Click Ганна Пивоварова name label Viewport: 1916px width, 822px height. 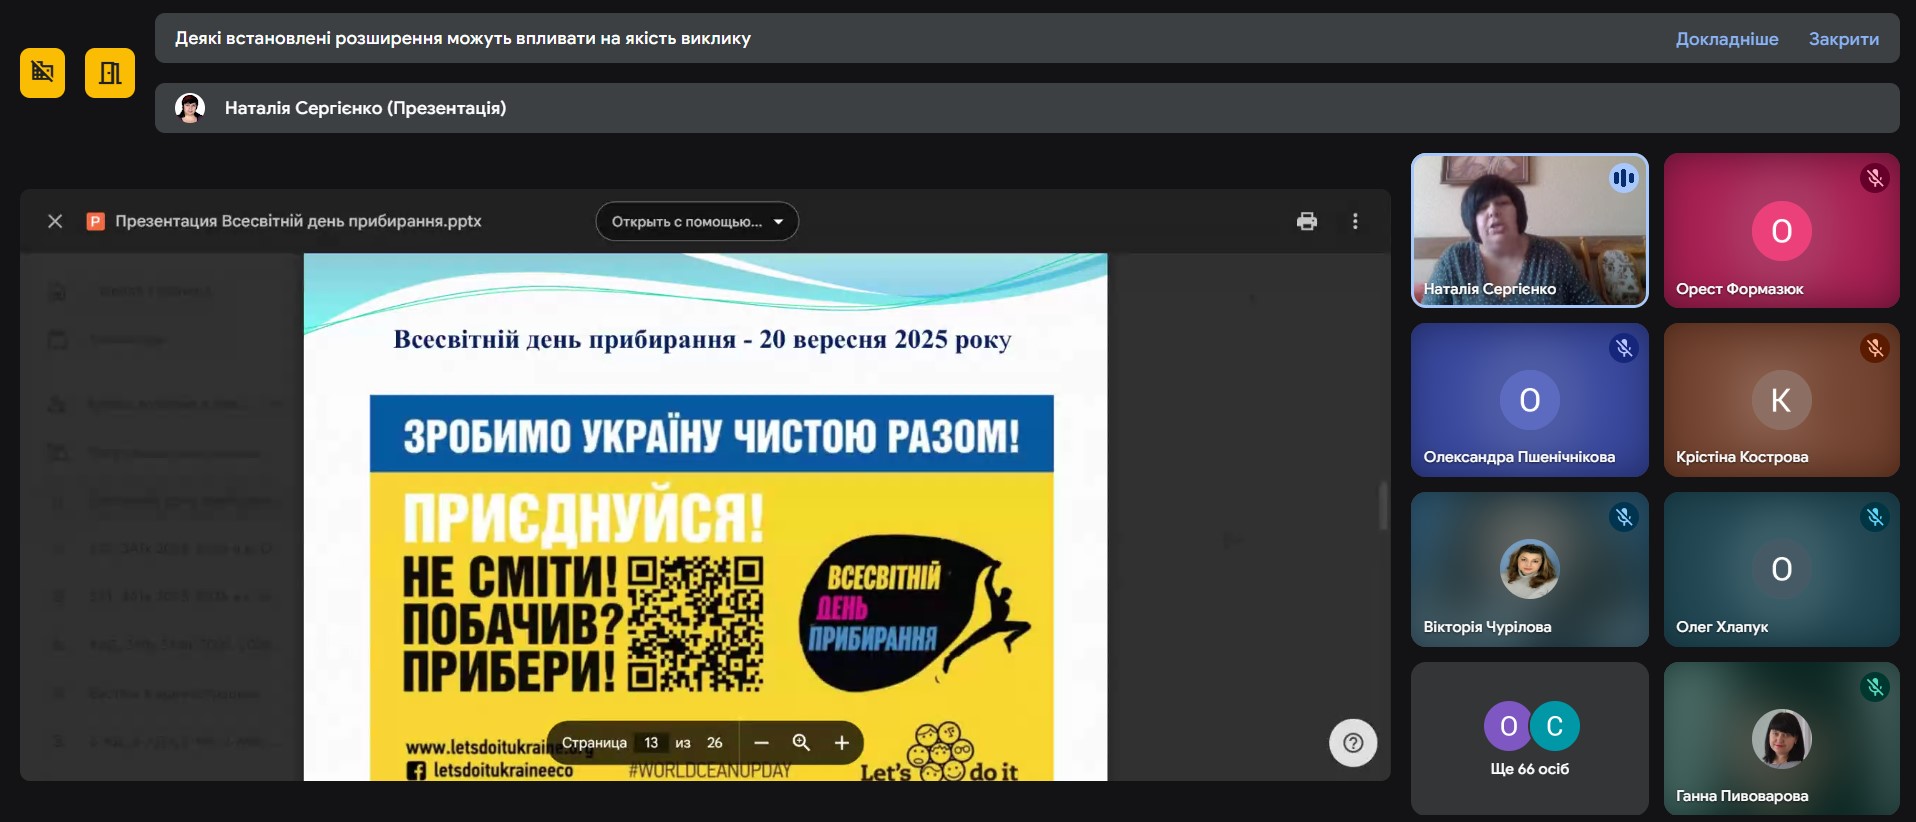1742,796
